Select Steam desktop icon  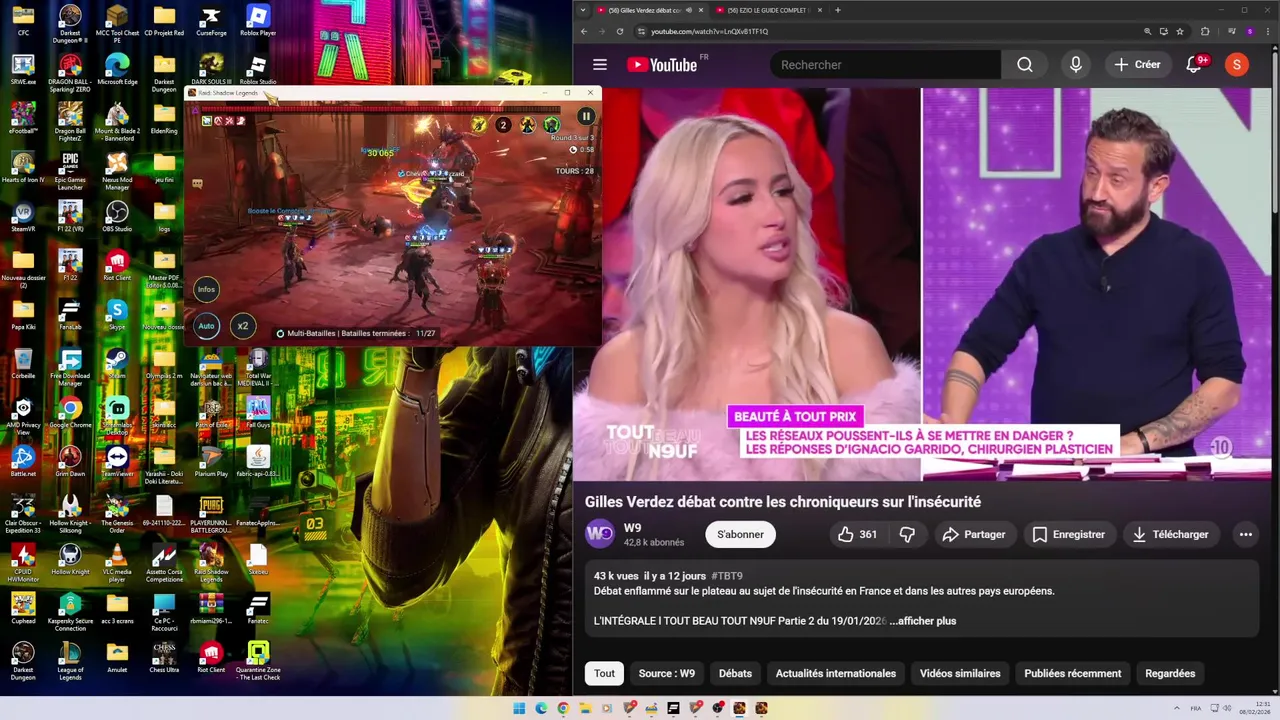[117, 364]
